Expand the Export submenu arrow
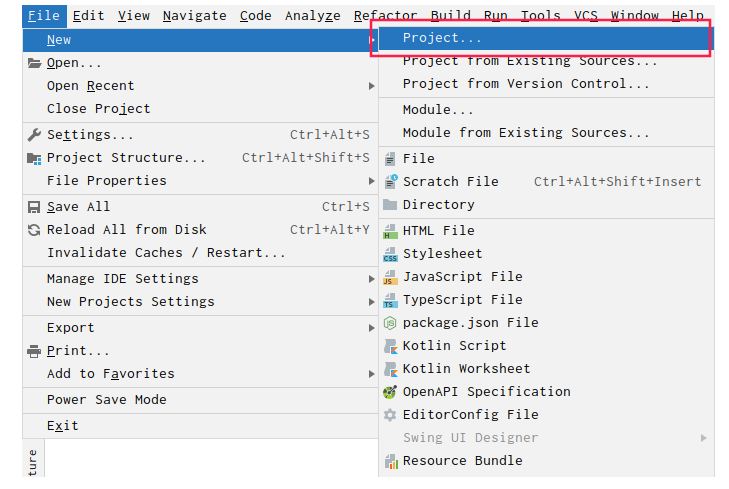Viewport: 729px width, 489px height. click(371, 328)
